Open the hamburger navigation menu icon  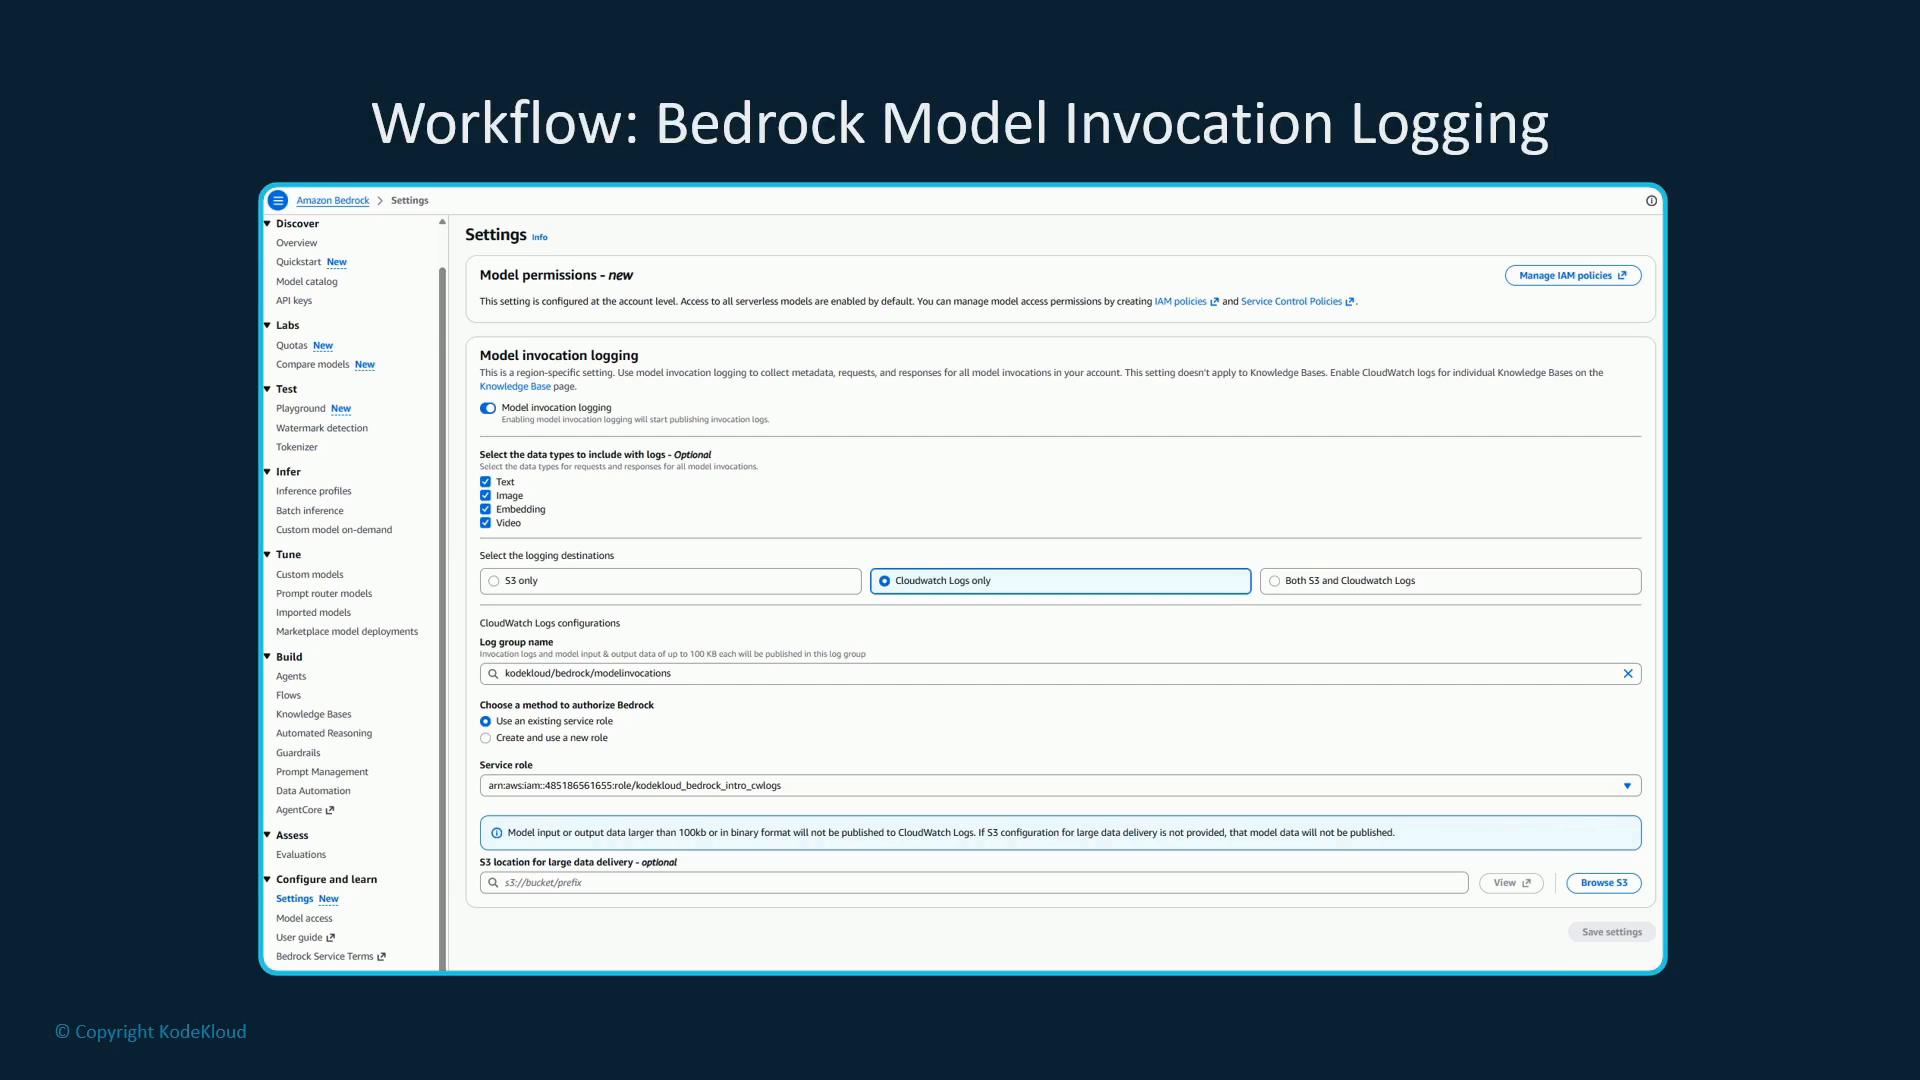point(278,200)
